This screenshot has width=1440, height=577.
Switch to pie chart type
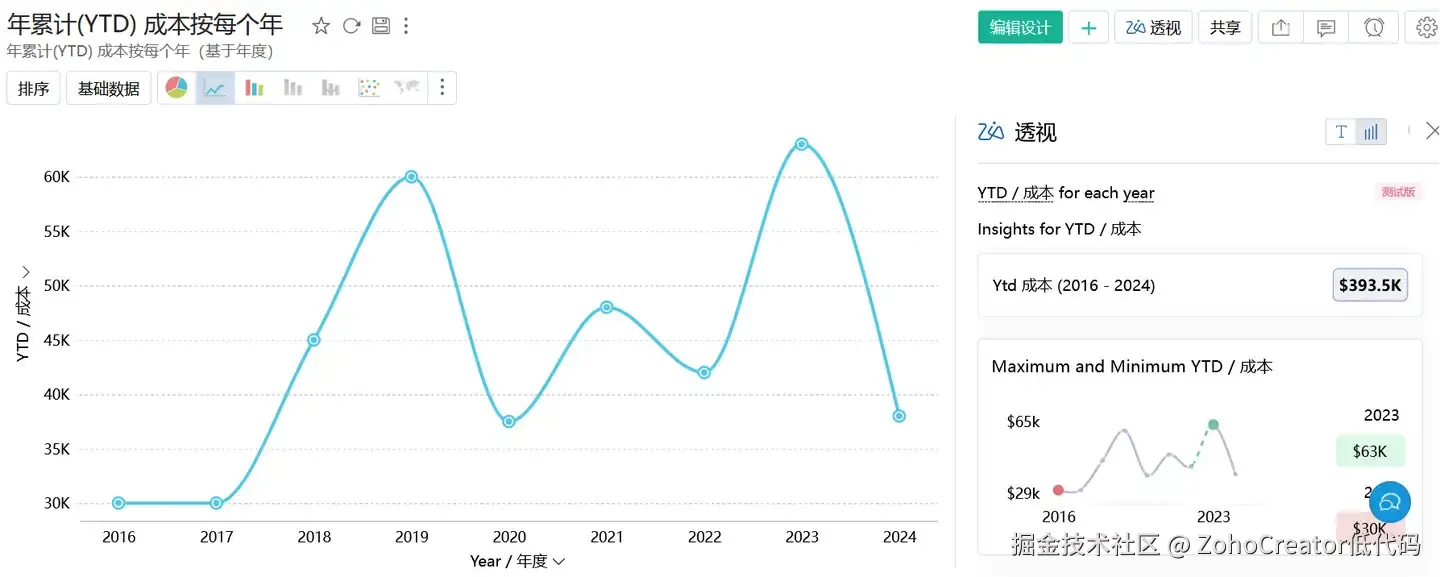pos(177,88)
